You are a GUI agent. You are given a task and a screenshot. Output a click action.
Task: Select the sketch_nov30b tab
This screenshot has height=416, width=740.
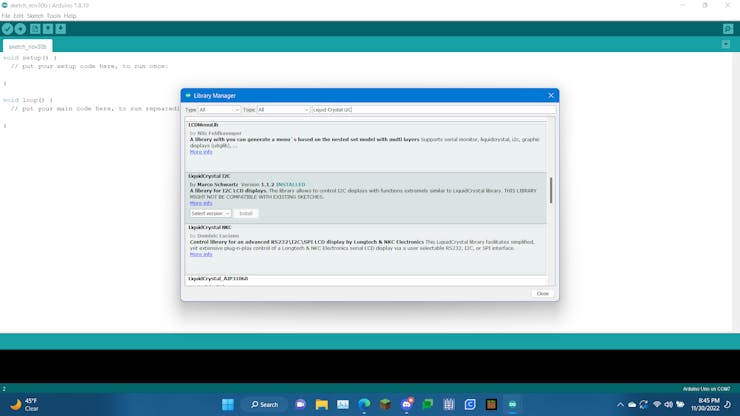pos(27,46)
